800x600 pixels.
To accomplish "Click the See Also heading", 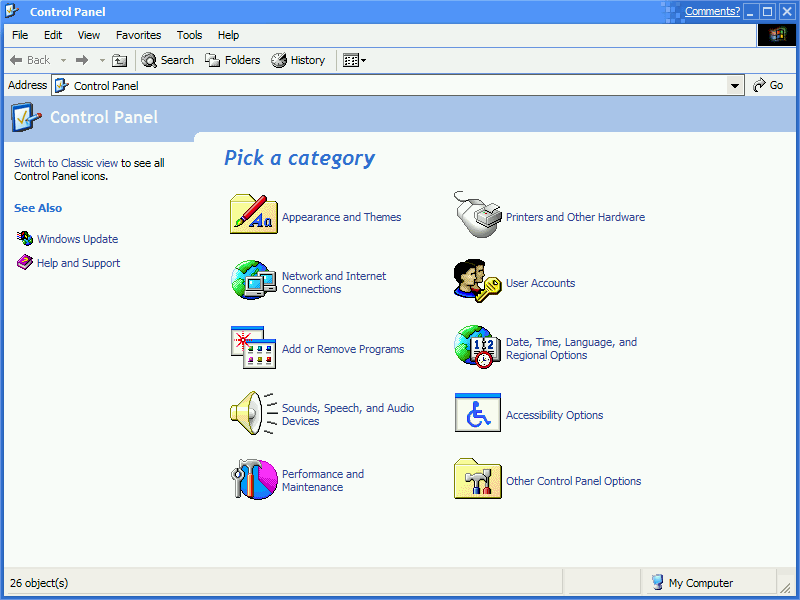I will click(38, 208).
